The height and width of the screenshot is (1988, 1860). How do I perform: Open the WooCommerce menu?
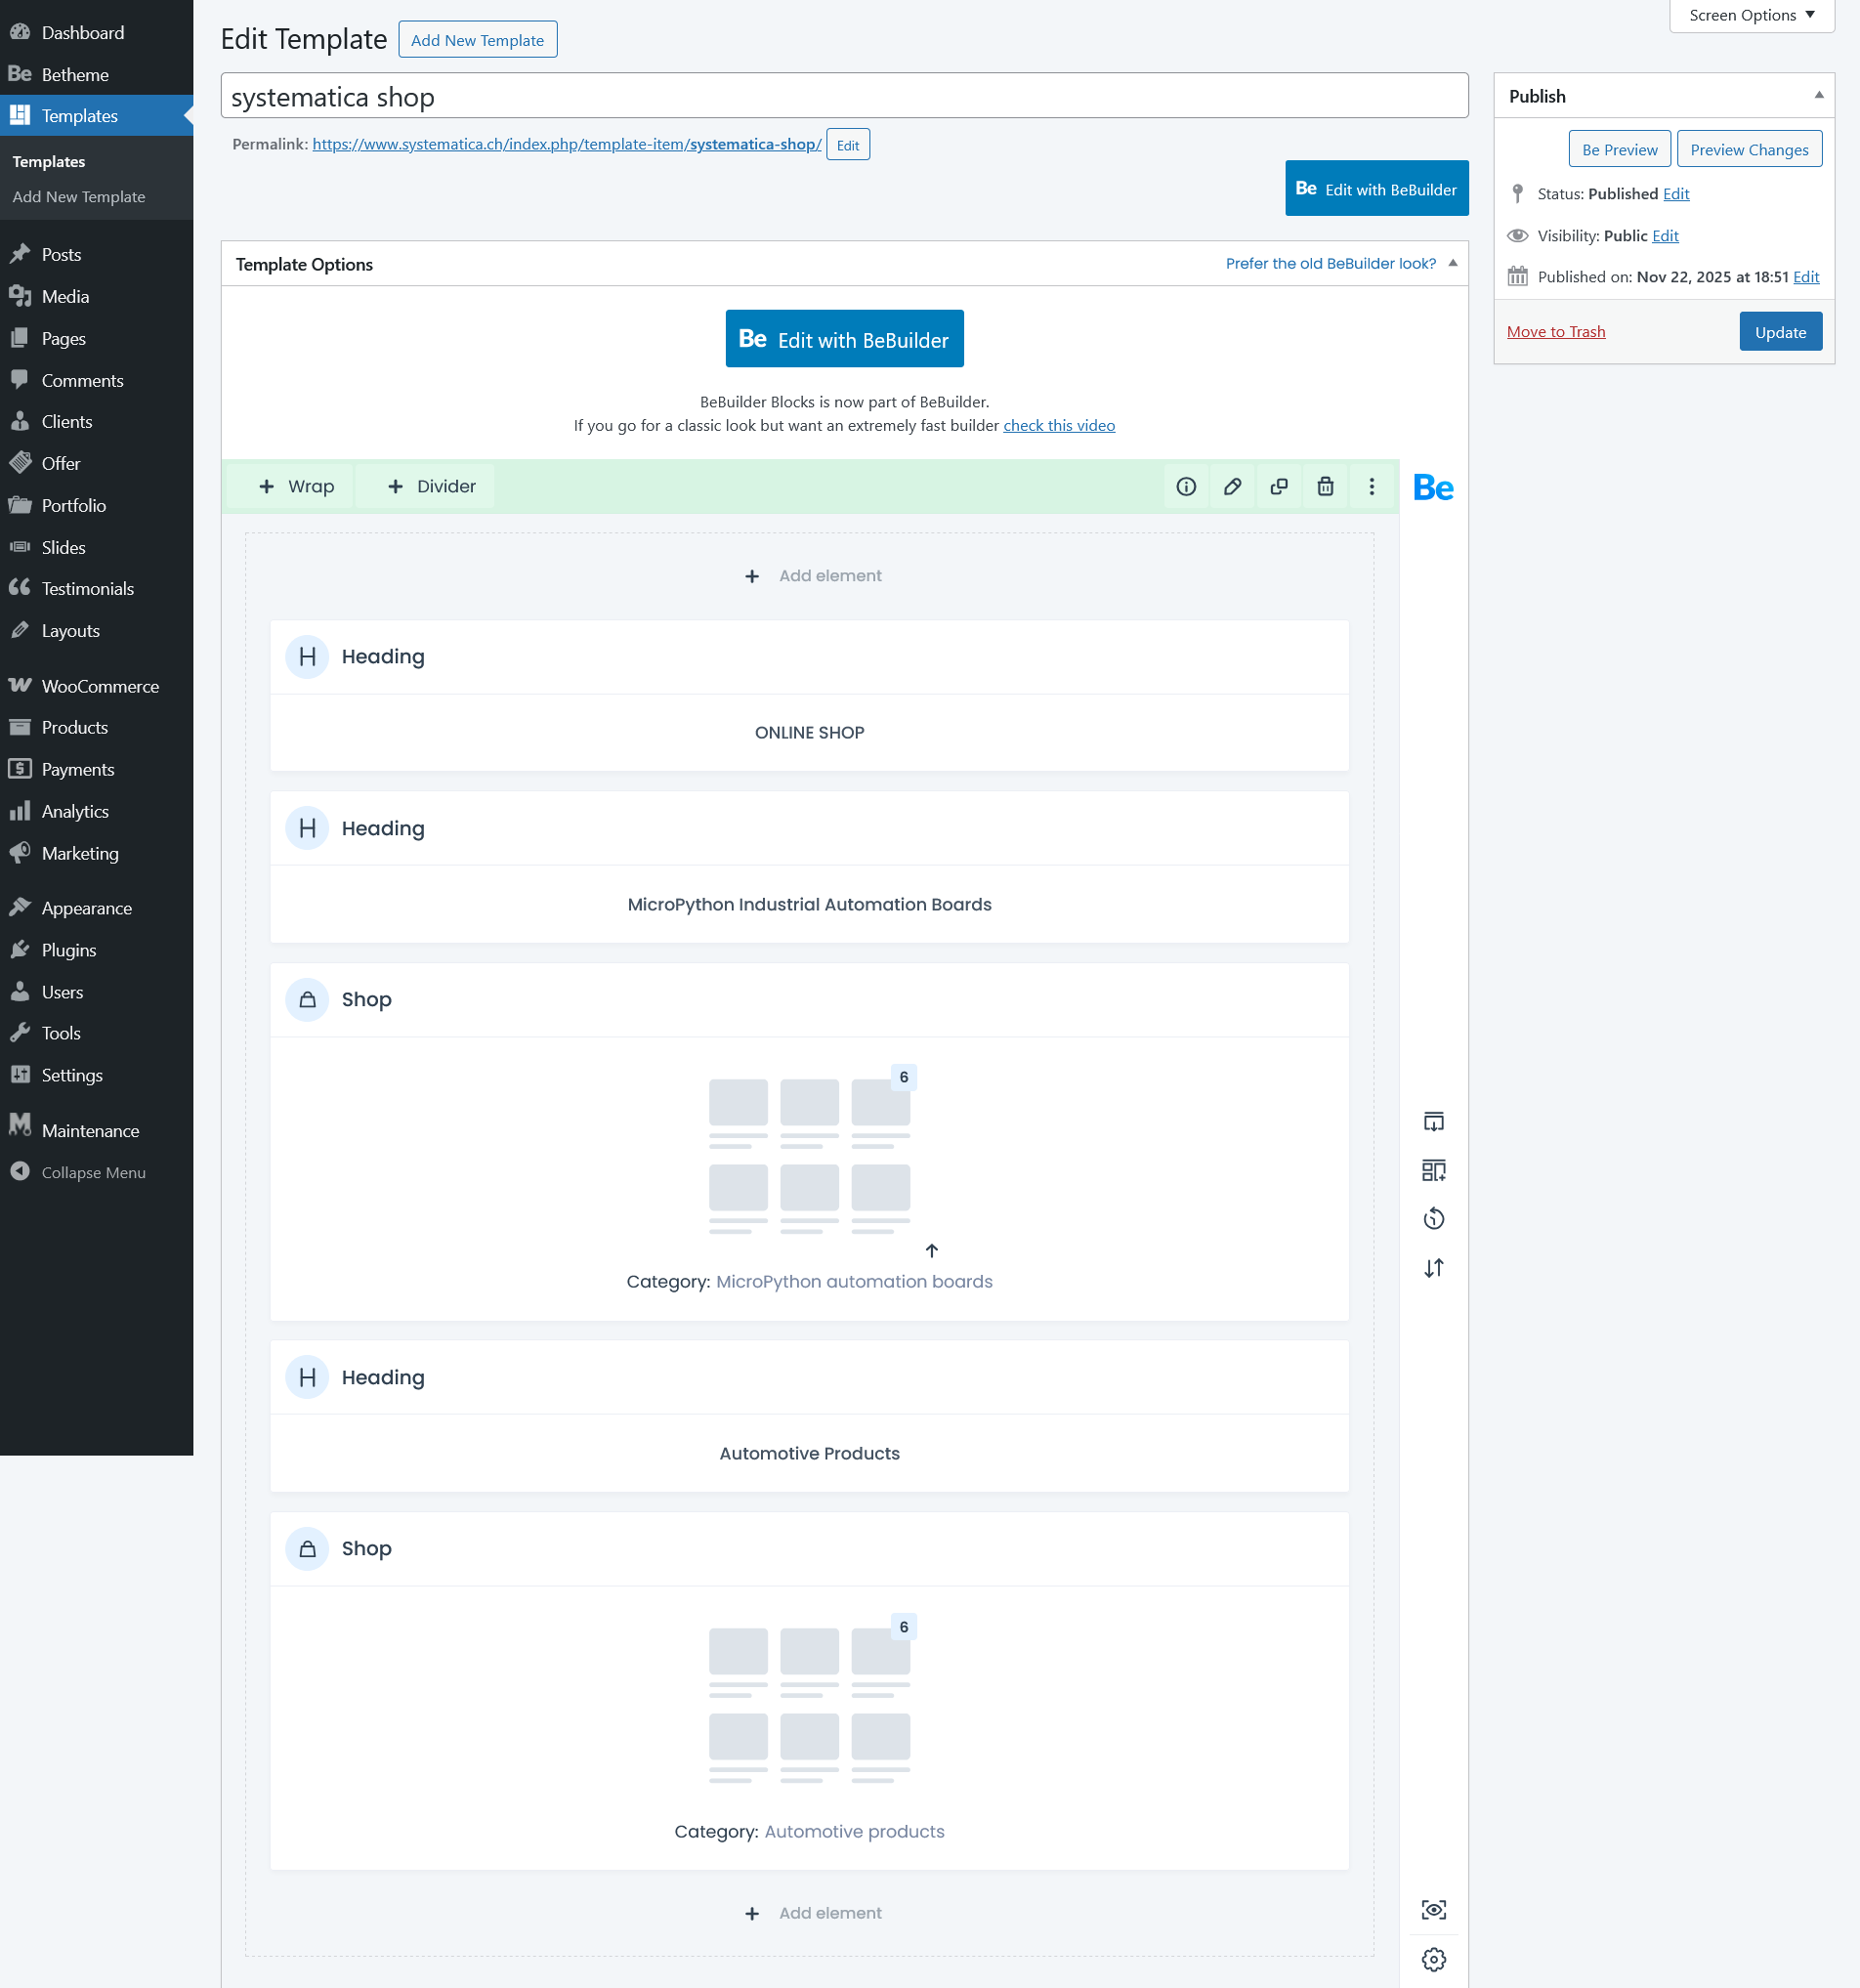(99, 686)
